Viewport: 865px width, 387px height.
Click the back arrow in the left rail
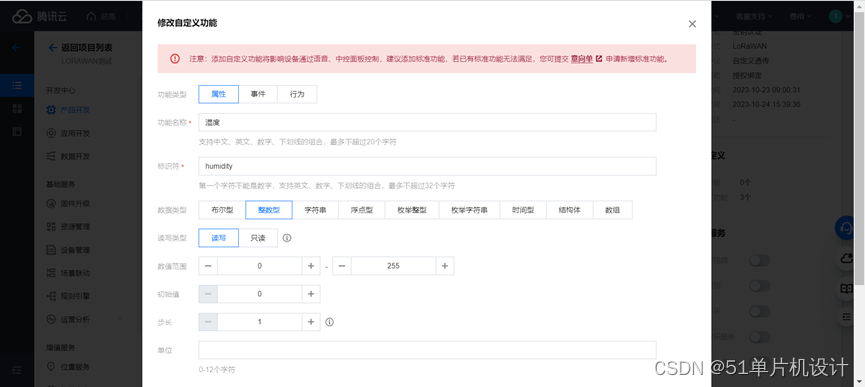(17, 48)
